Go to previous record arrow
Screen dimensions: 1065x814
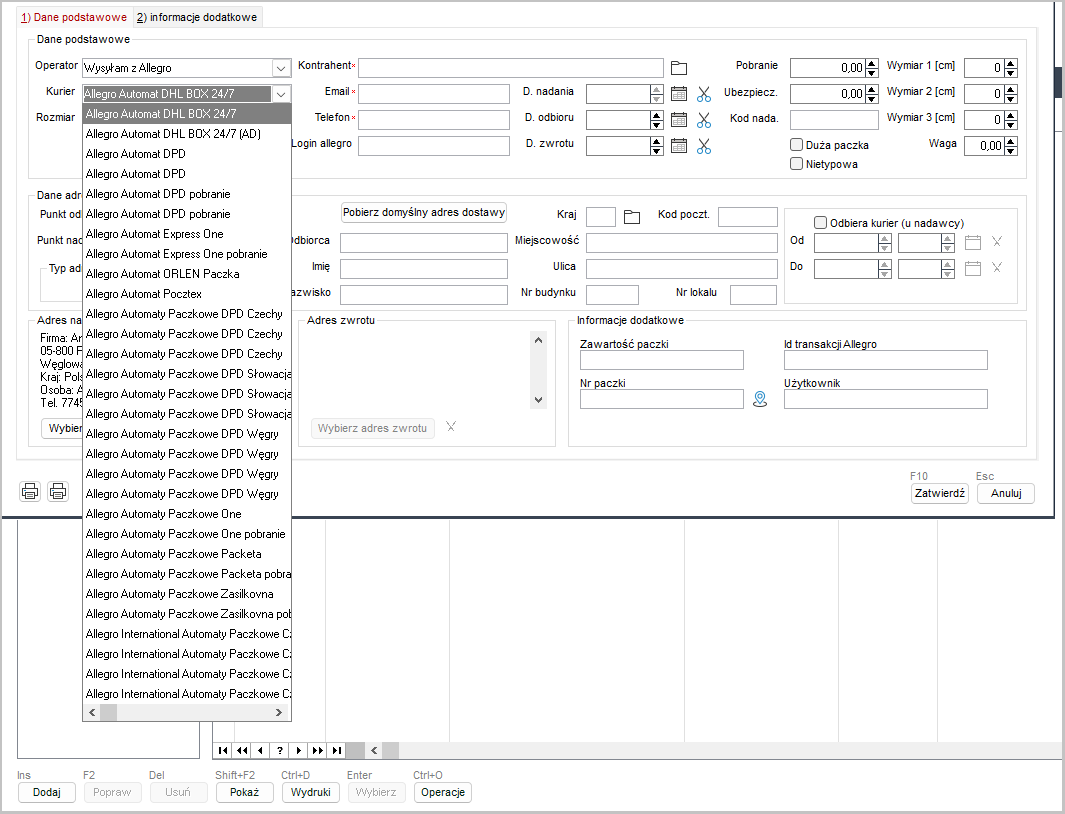coord(260,750)
